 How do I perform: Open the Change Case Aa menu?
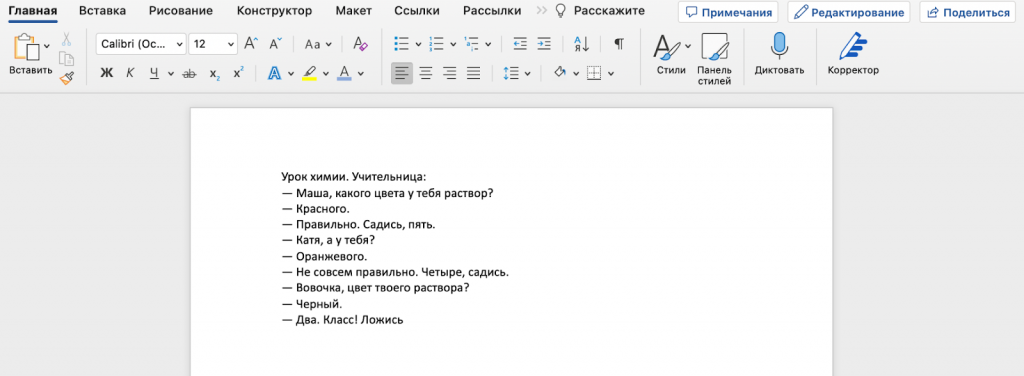318,44
